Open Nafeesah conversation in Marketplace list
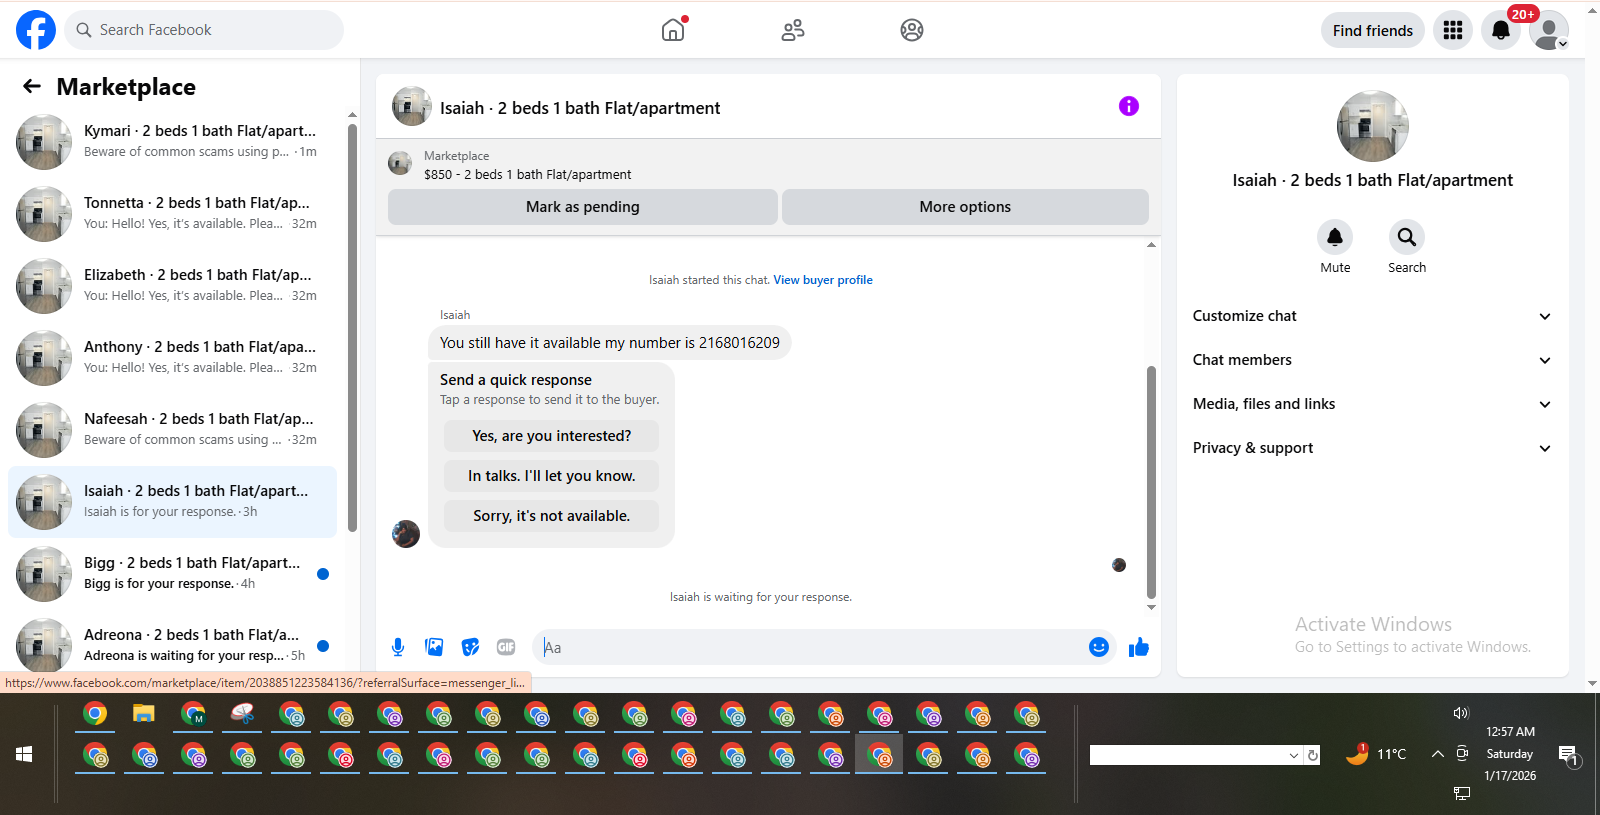This screenshot has height=815, width=1600. [x=172, y=430]
